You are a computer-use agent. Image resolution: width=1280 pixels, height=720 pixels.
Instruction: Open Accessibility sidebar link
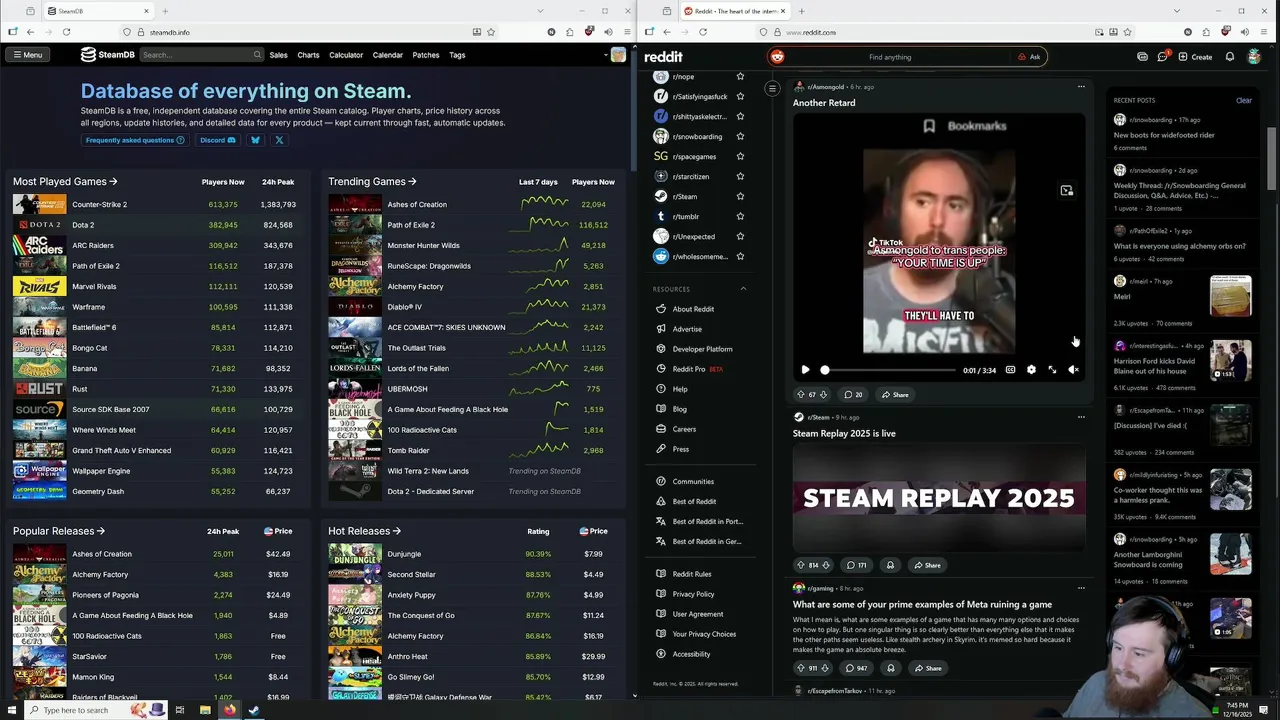(x=691, y=654)
